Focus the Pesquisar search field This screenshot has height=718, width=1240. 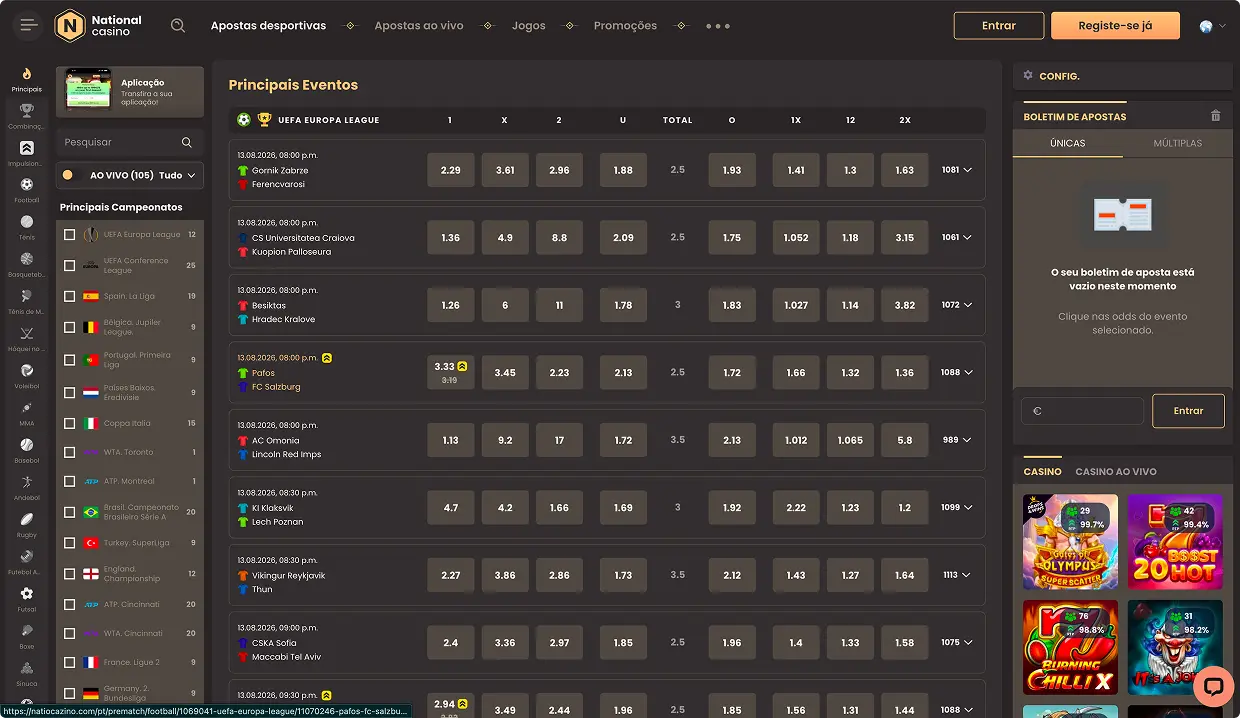(130, 142)
